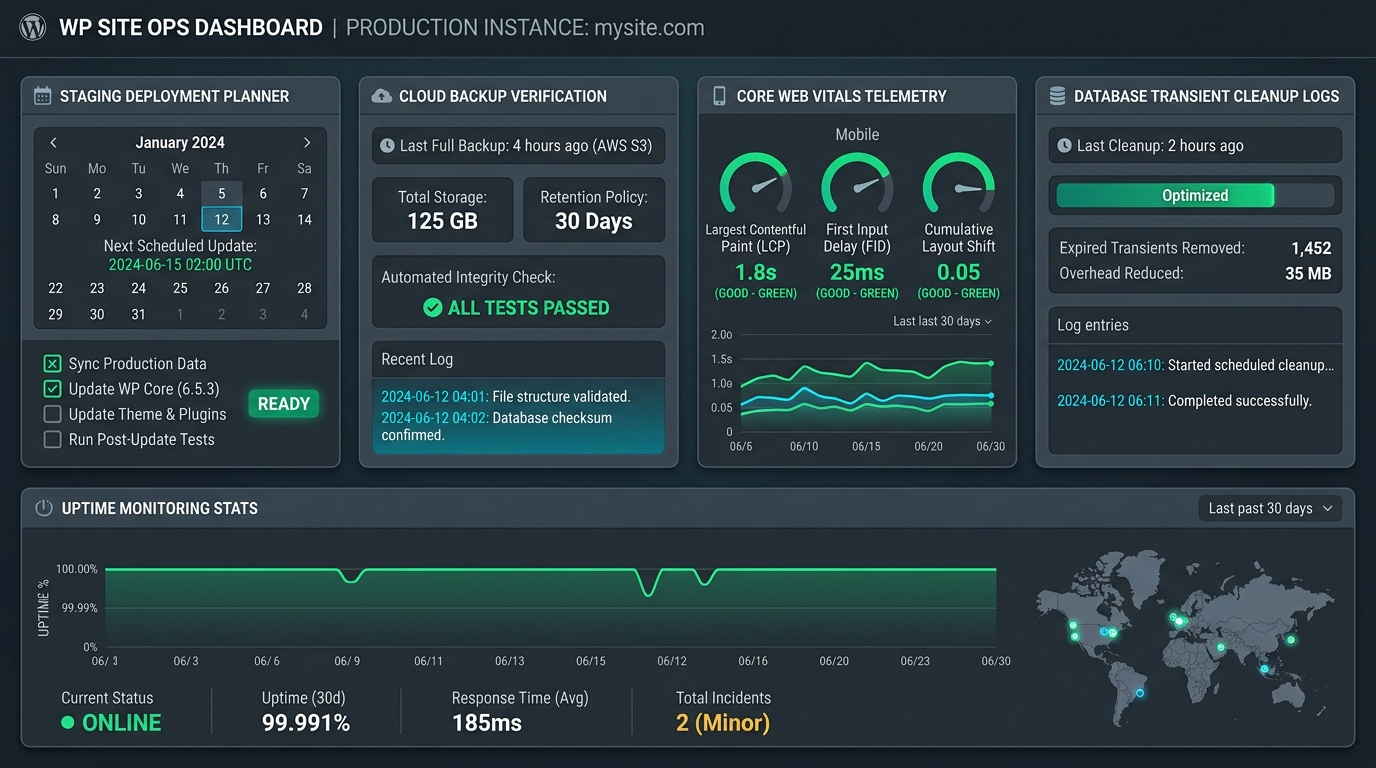Click the green checkmark beside All Tests Passed

(432, 308)
